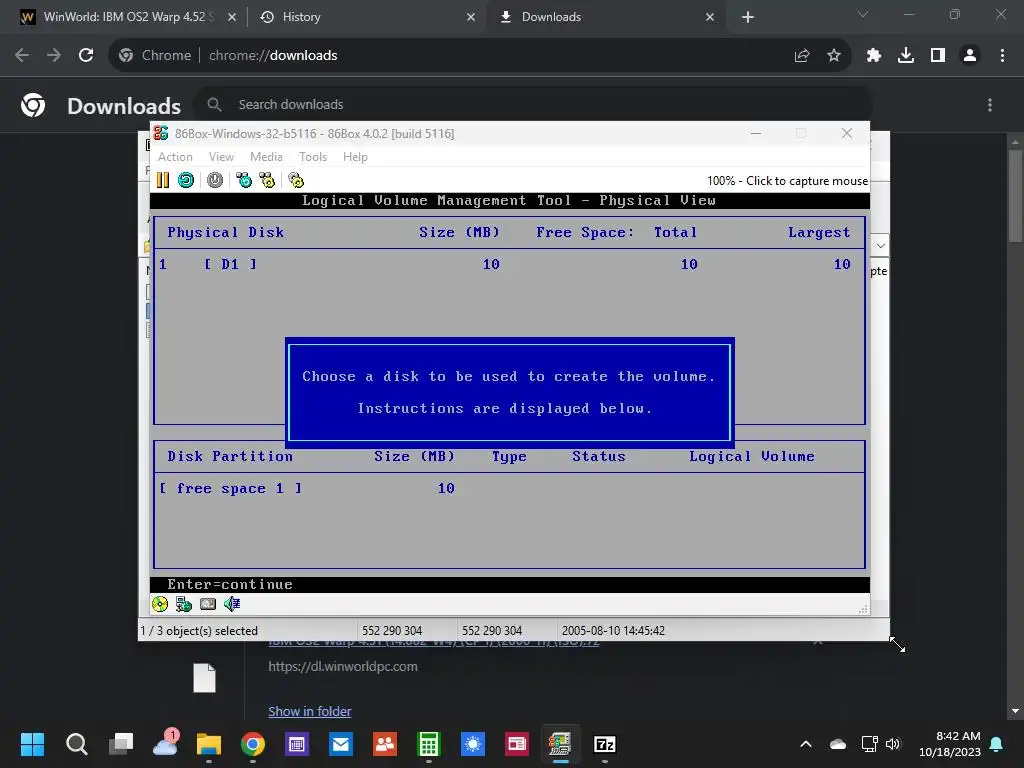The image size is (1024, 768).
Task: Open the Action menu in 86Box
Action: [x=175, y=157]
